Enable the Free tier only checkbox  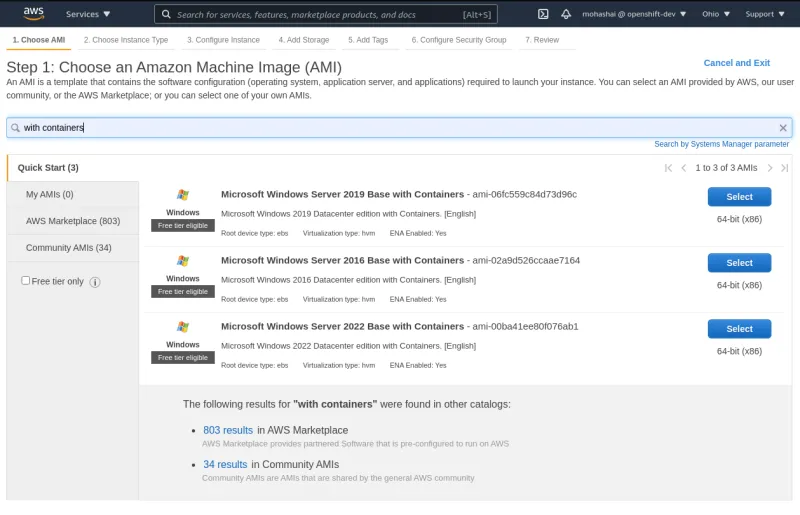pos(26,281)
